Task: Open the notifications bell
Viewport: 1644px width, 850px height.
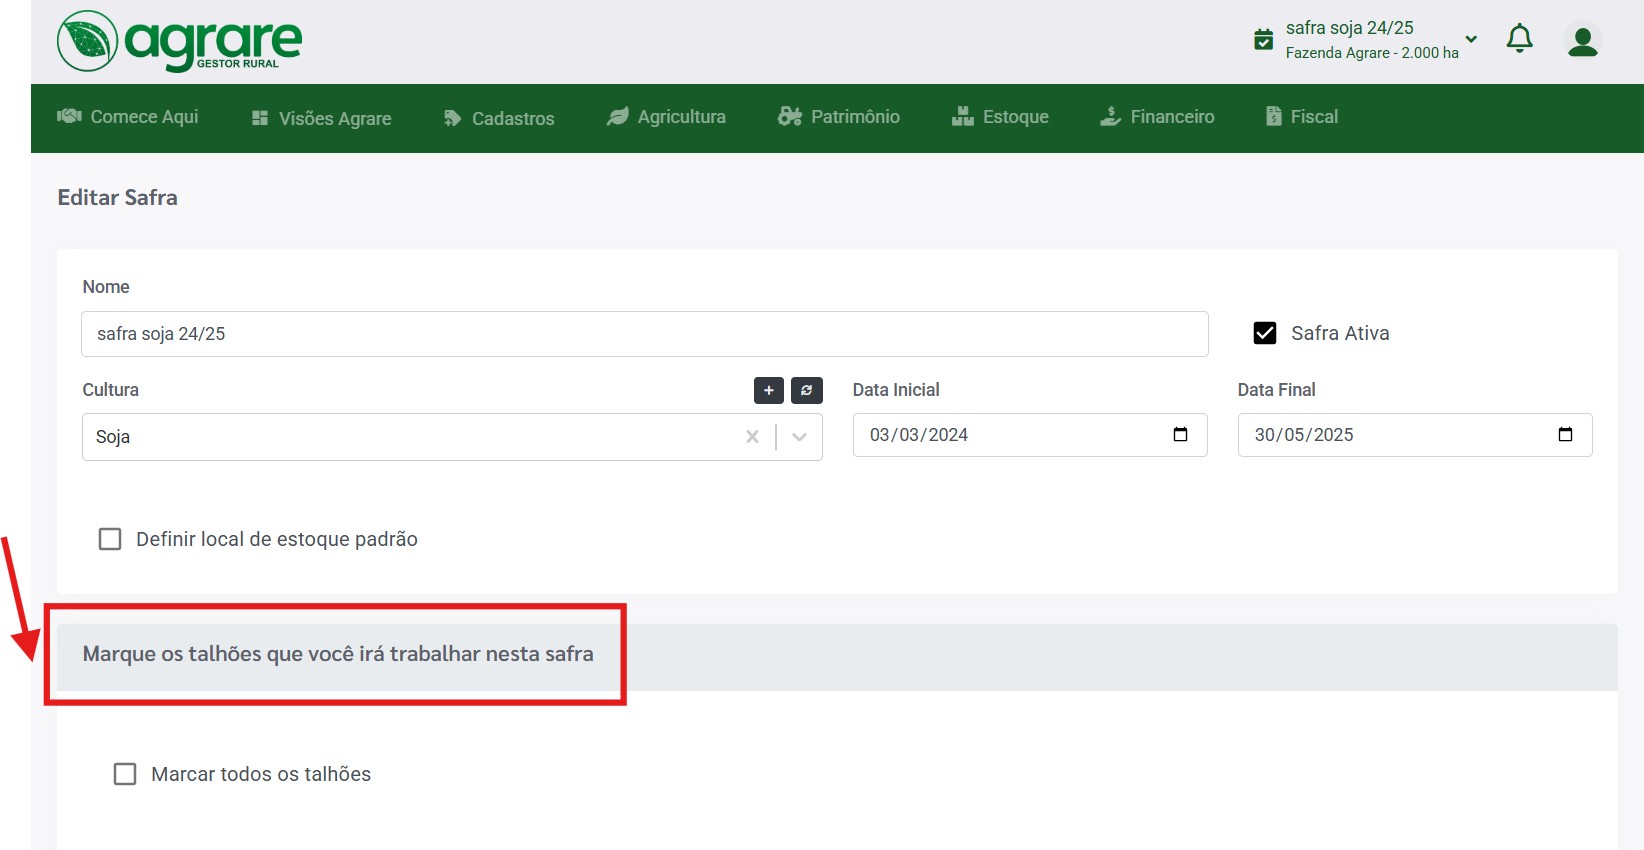Action: point(1519,39)
